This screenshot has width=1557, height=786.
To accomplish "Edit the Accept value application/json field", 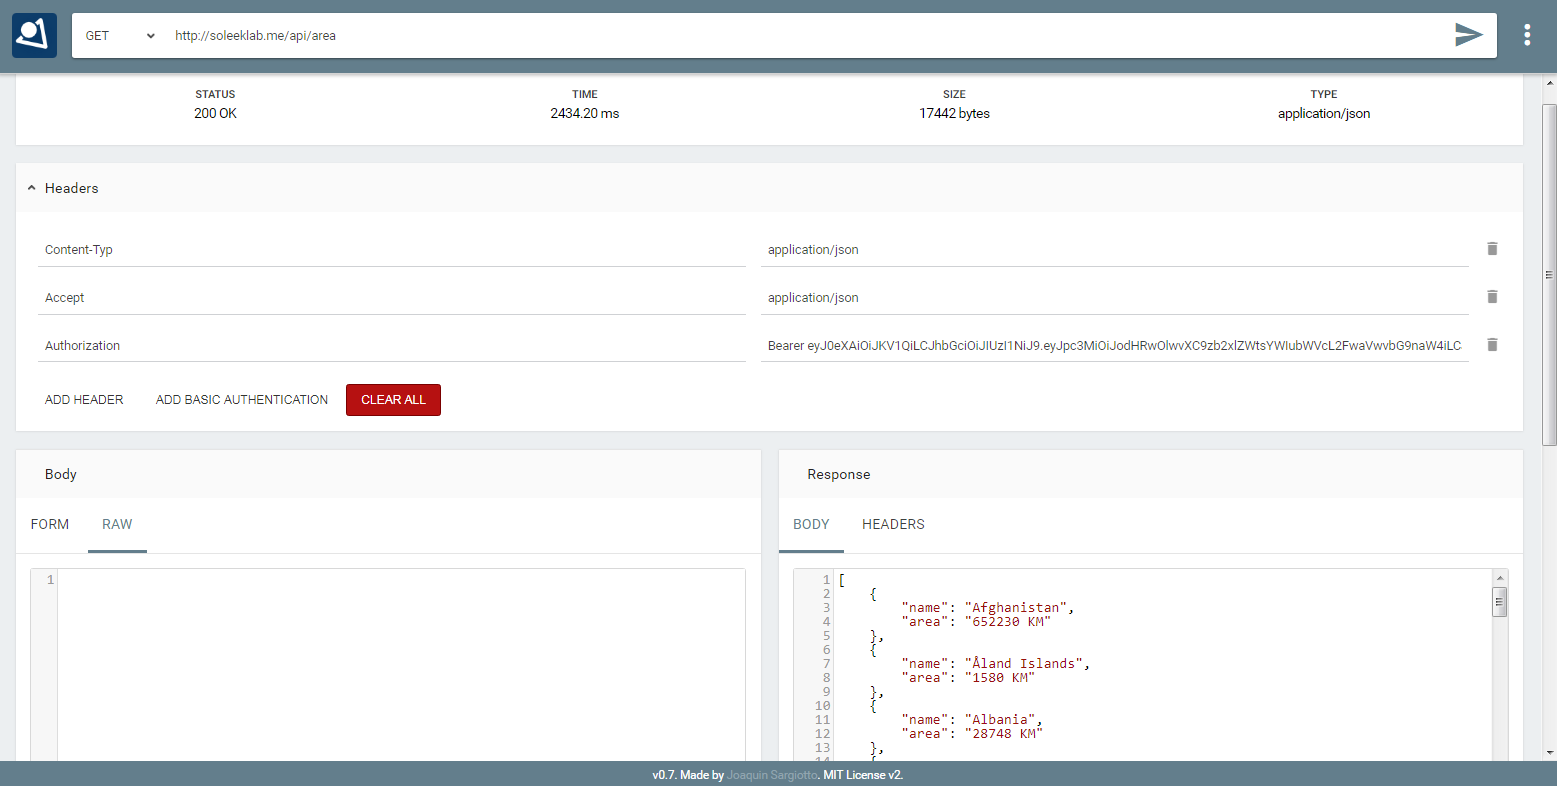I will click(x=1114, y=298).
